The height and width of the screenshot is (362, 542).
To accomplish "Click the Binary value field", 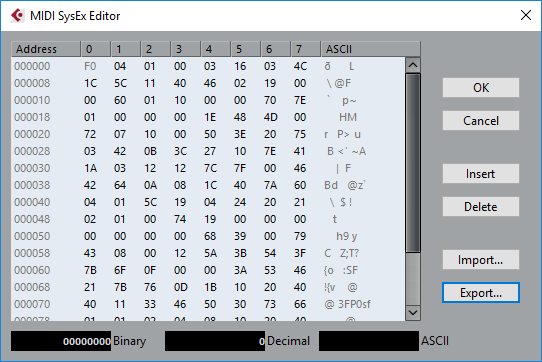I will 61,341.
